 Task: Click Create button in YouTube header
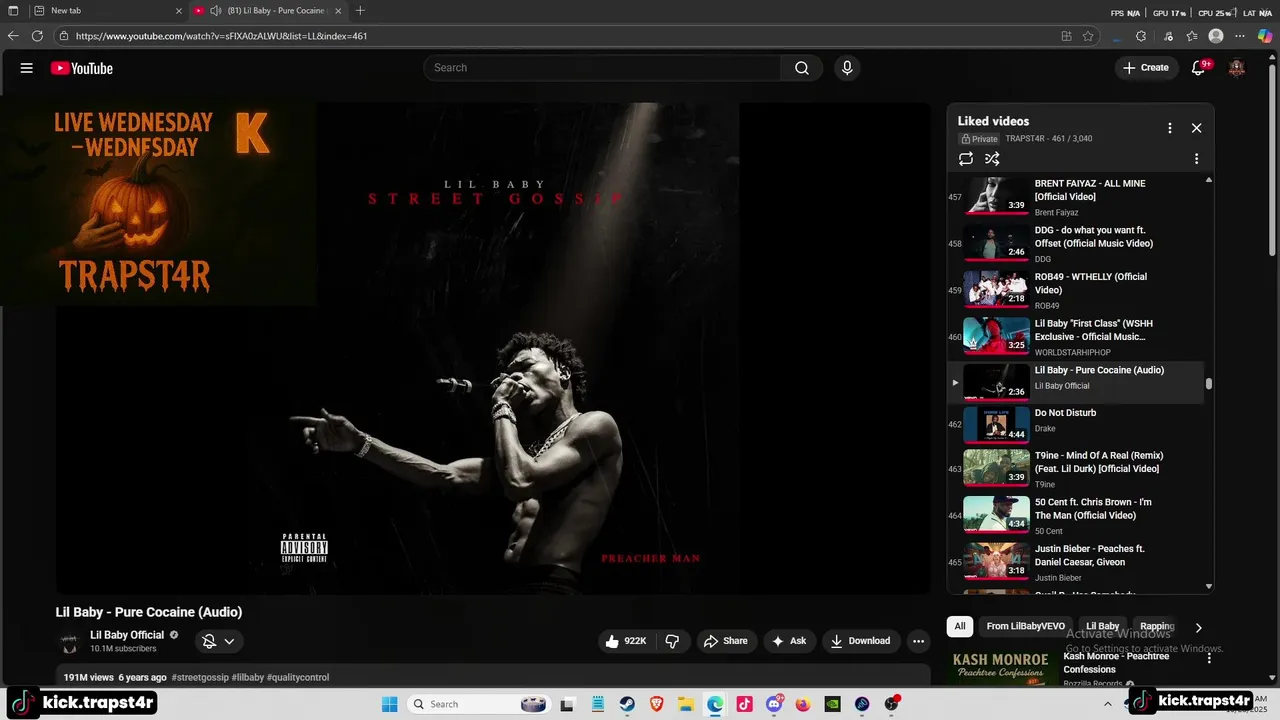point(1146,68)
